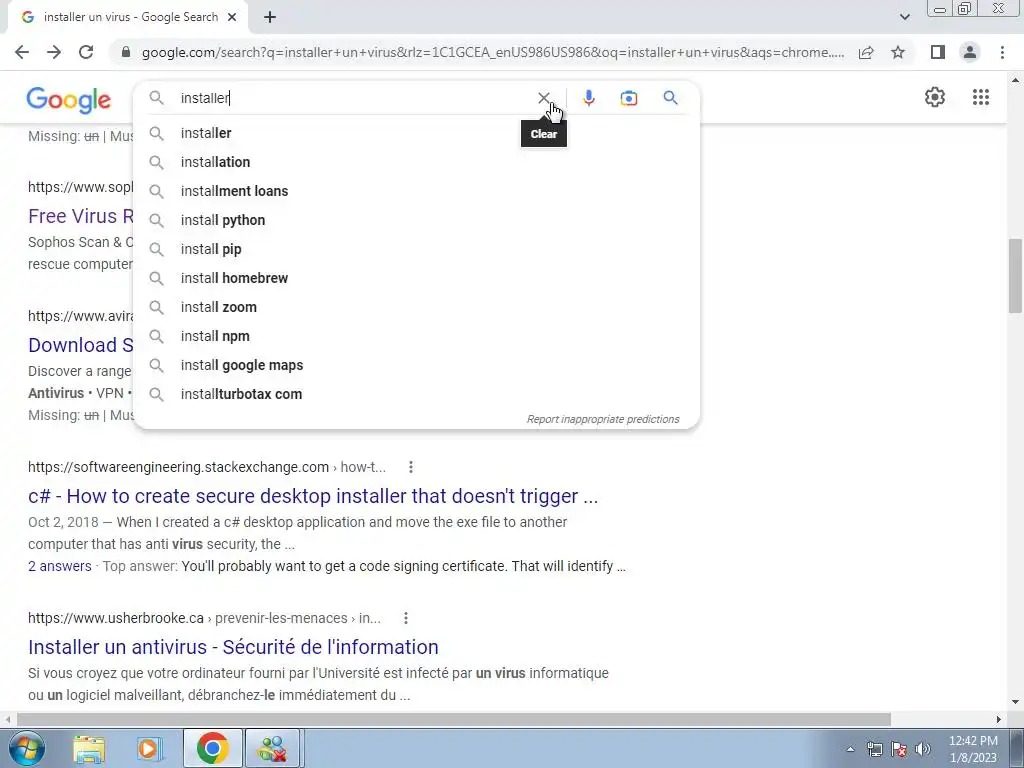Screen dimensions: 1024x768
Task: Open a new browser tab
Action: tap(270, 18)
